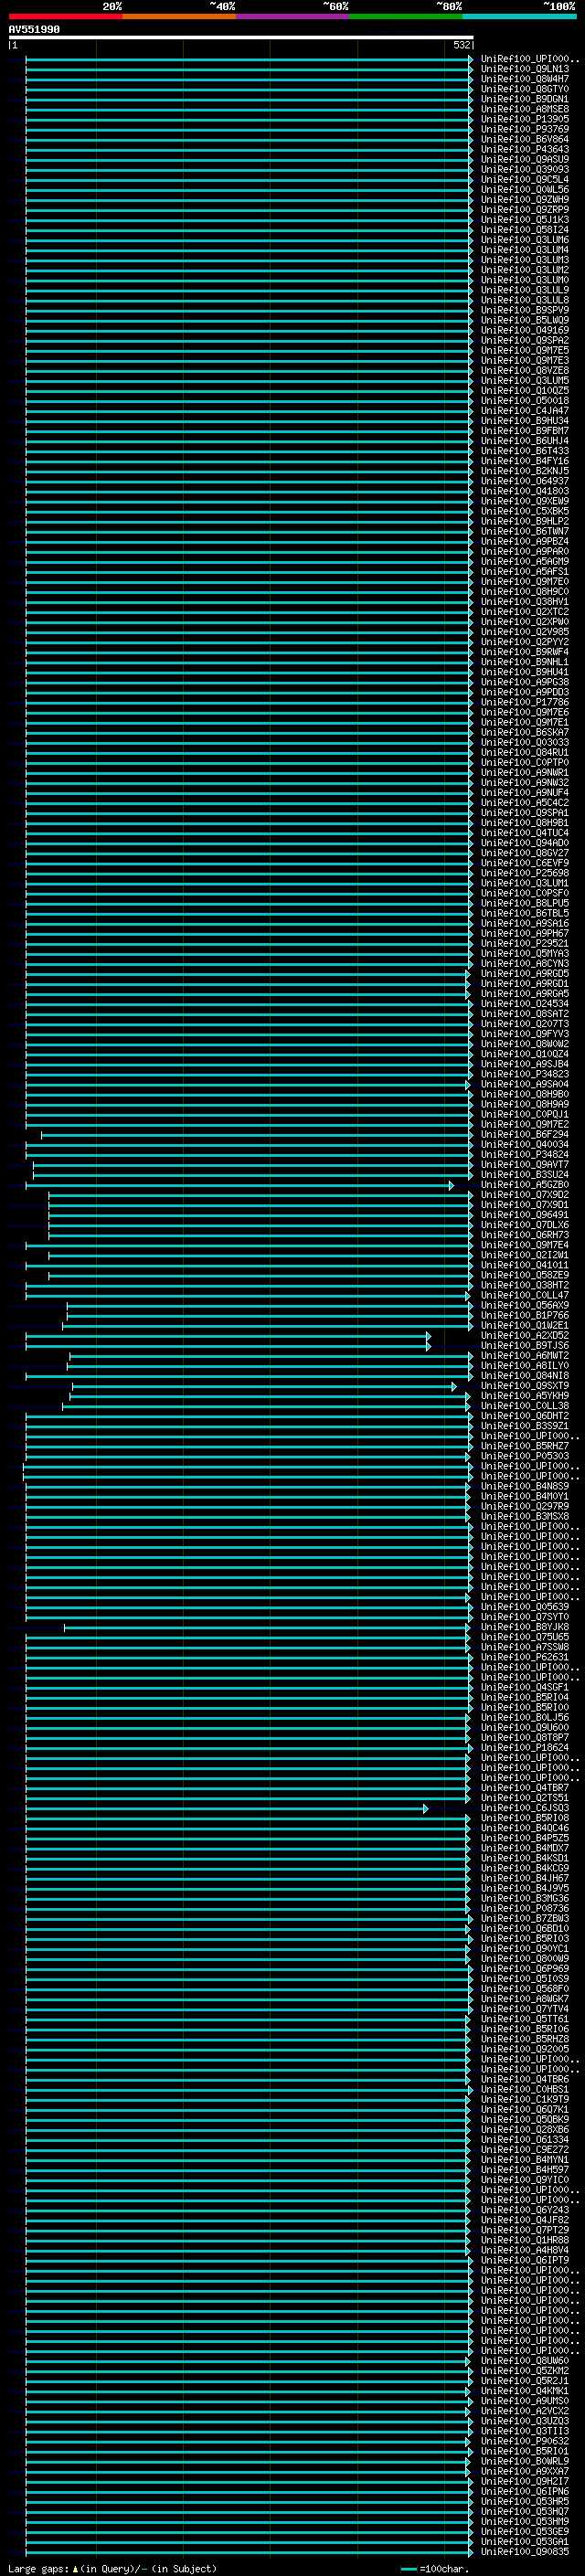Select hit label UniRef100_C5XBK5
585x2576 pixels.
tap(525, 511)
